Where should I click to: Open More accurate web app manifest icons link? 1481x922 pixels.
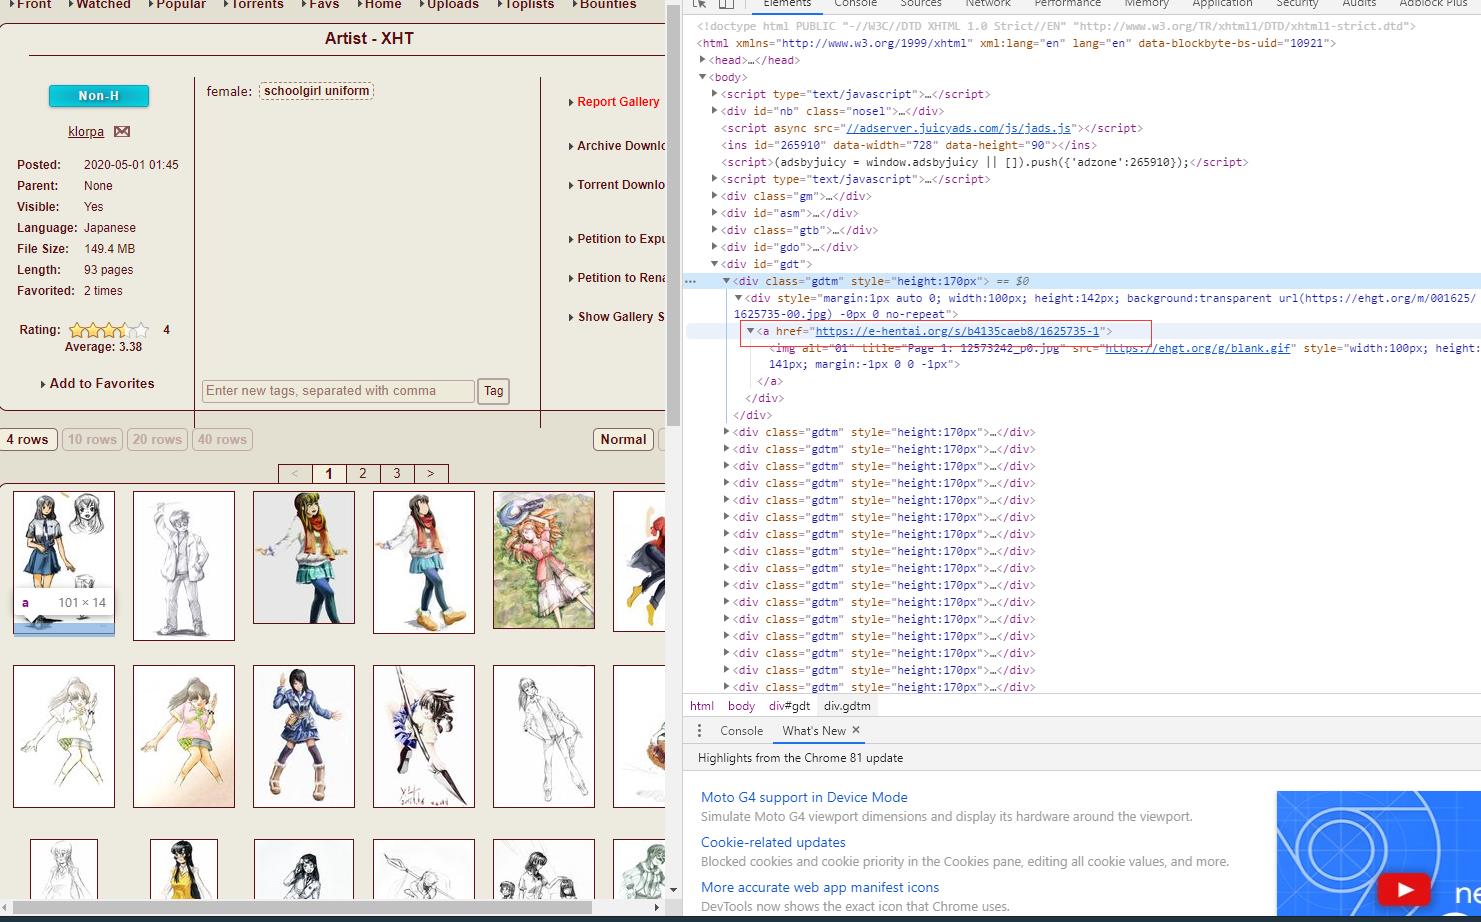point(820,887)
